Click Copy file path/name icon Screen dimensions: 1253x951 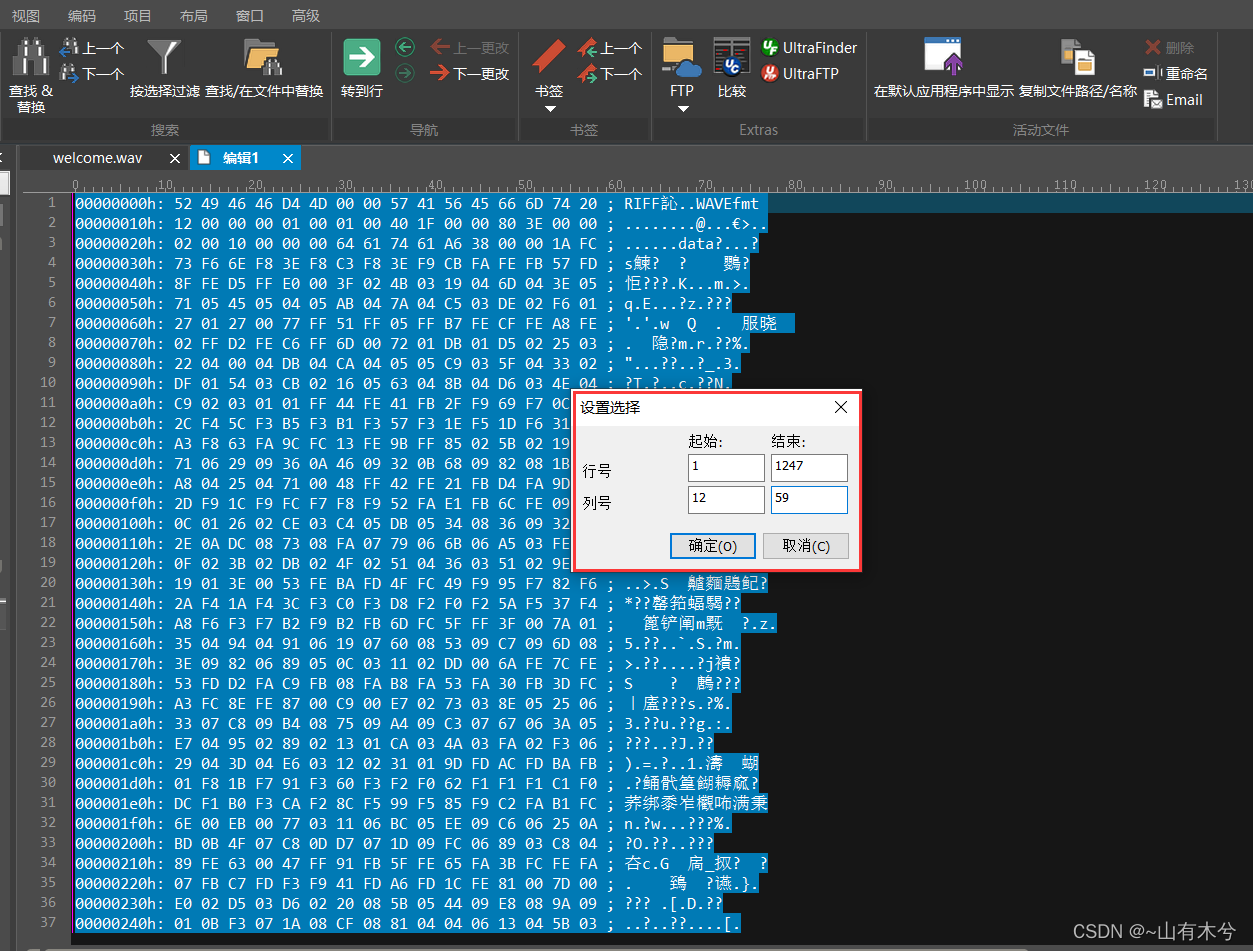[x=1078, y=57]
